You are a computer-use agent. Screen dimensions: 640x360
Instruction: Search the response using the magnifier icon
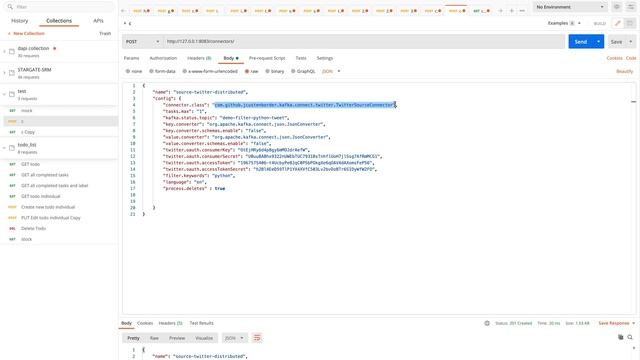click(x=630, y=337)
